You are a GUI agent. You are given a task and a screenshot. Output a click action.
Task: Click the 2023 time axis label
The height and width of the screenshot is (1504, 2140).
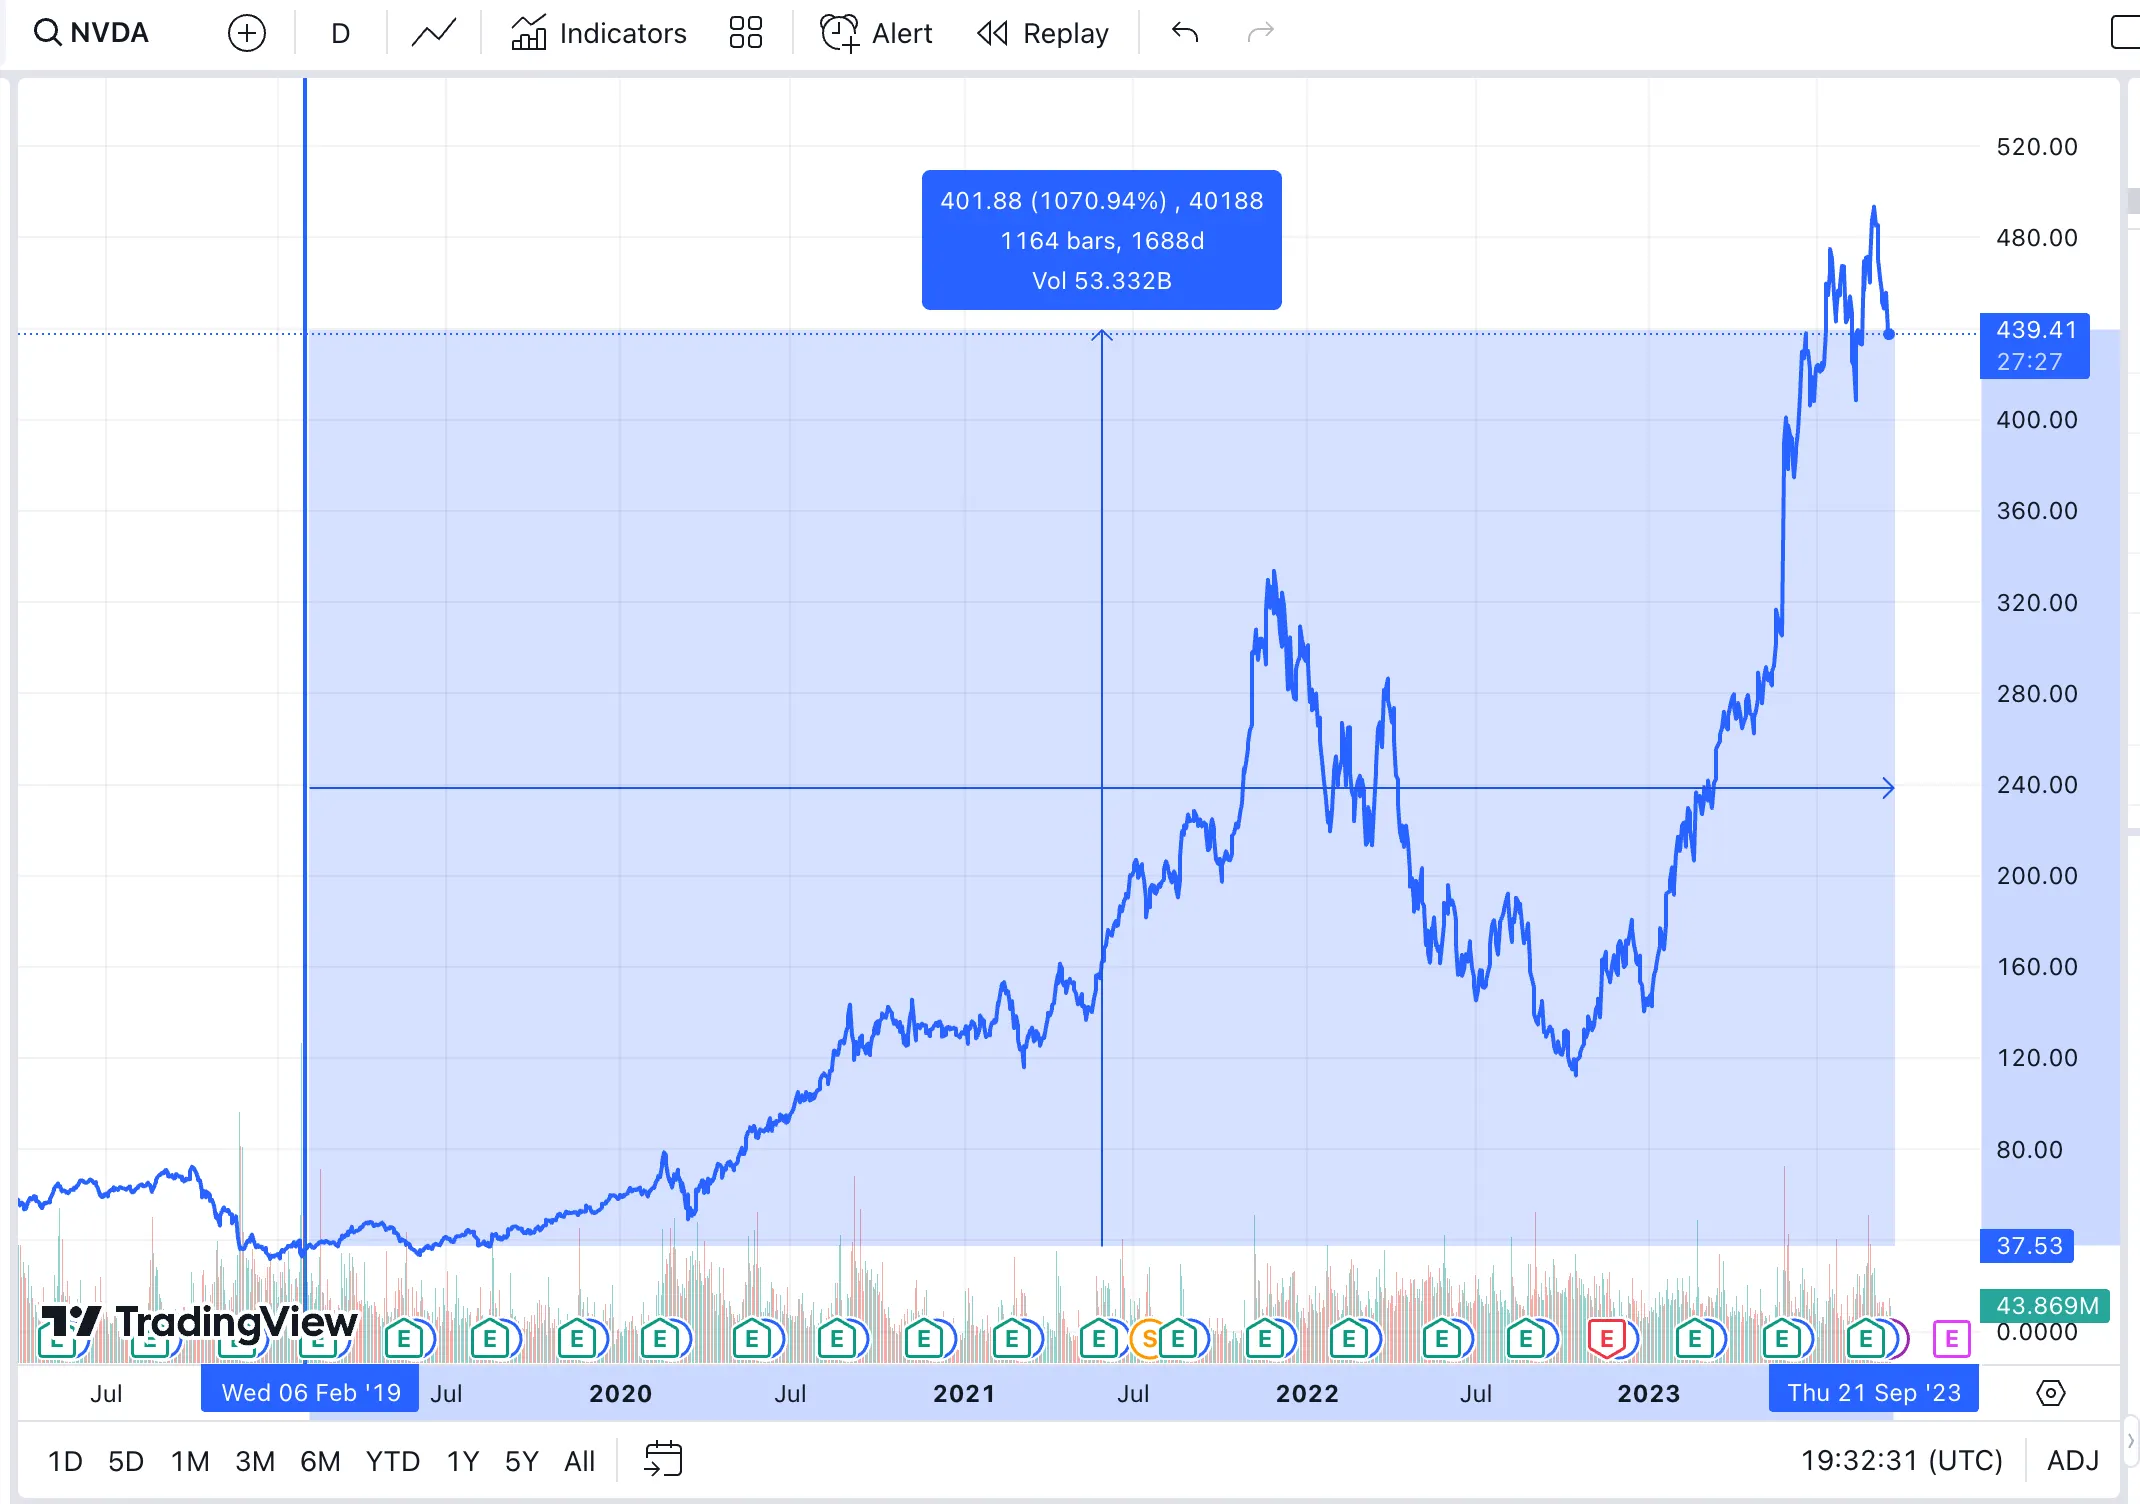[x=1648, y=1393]
